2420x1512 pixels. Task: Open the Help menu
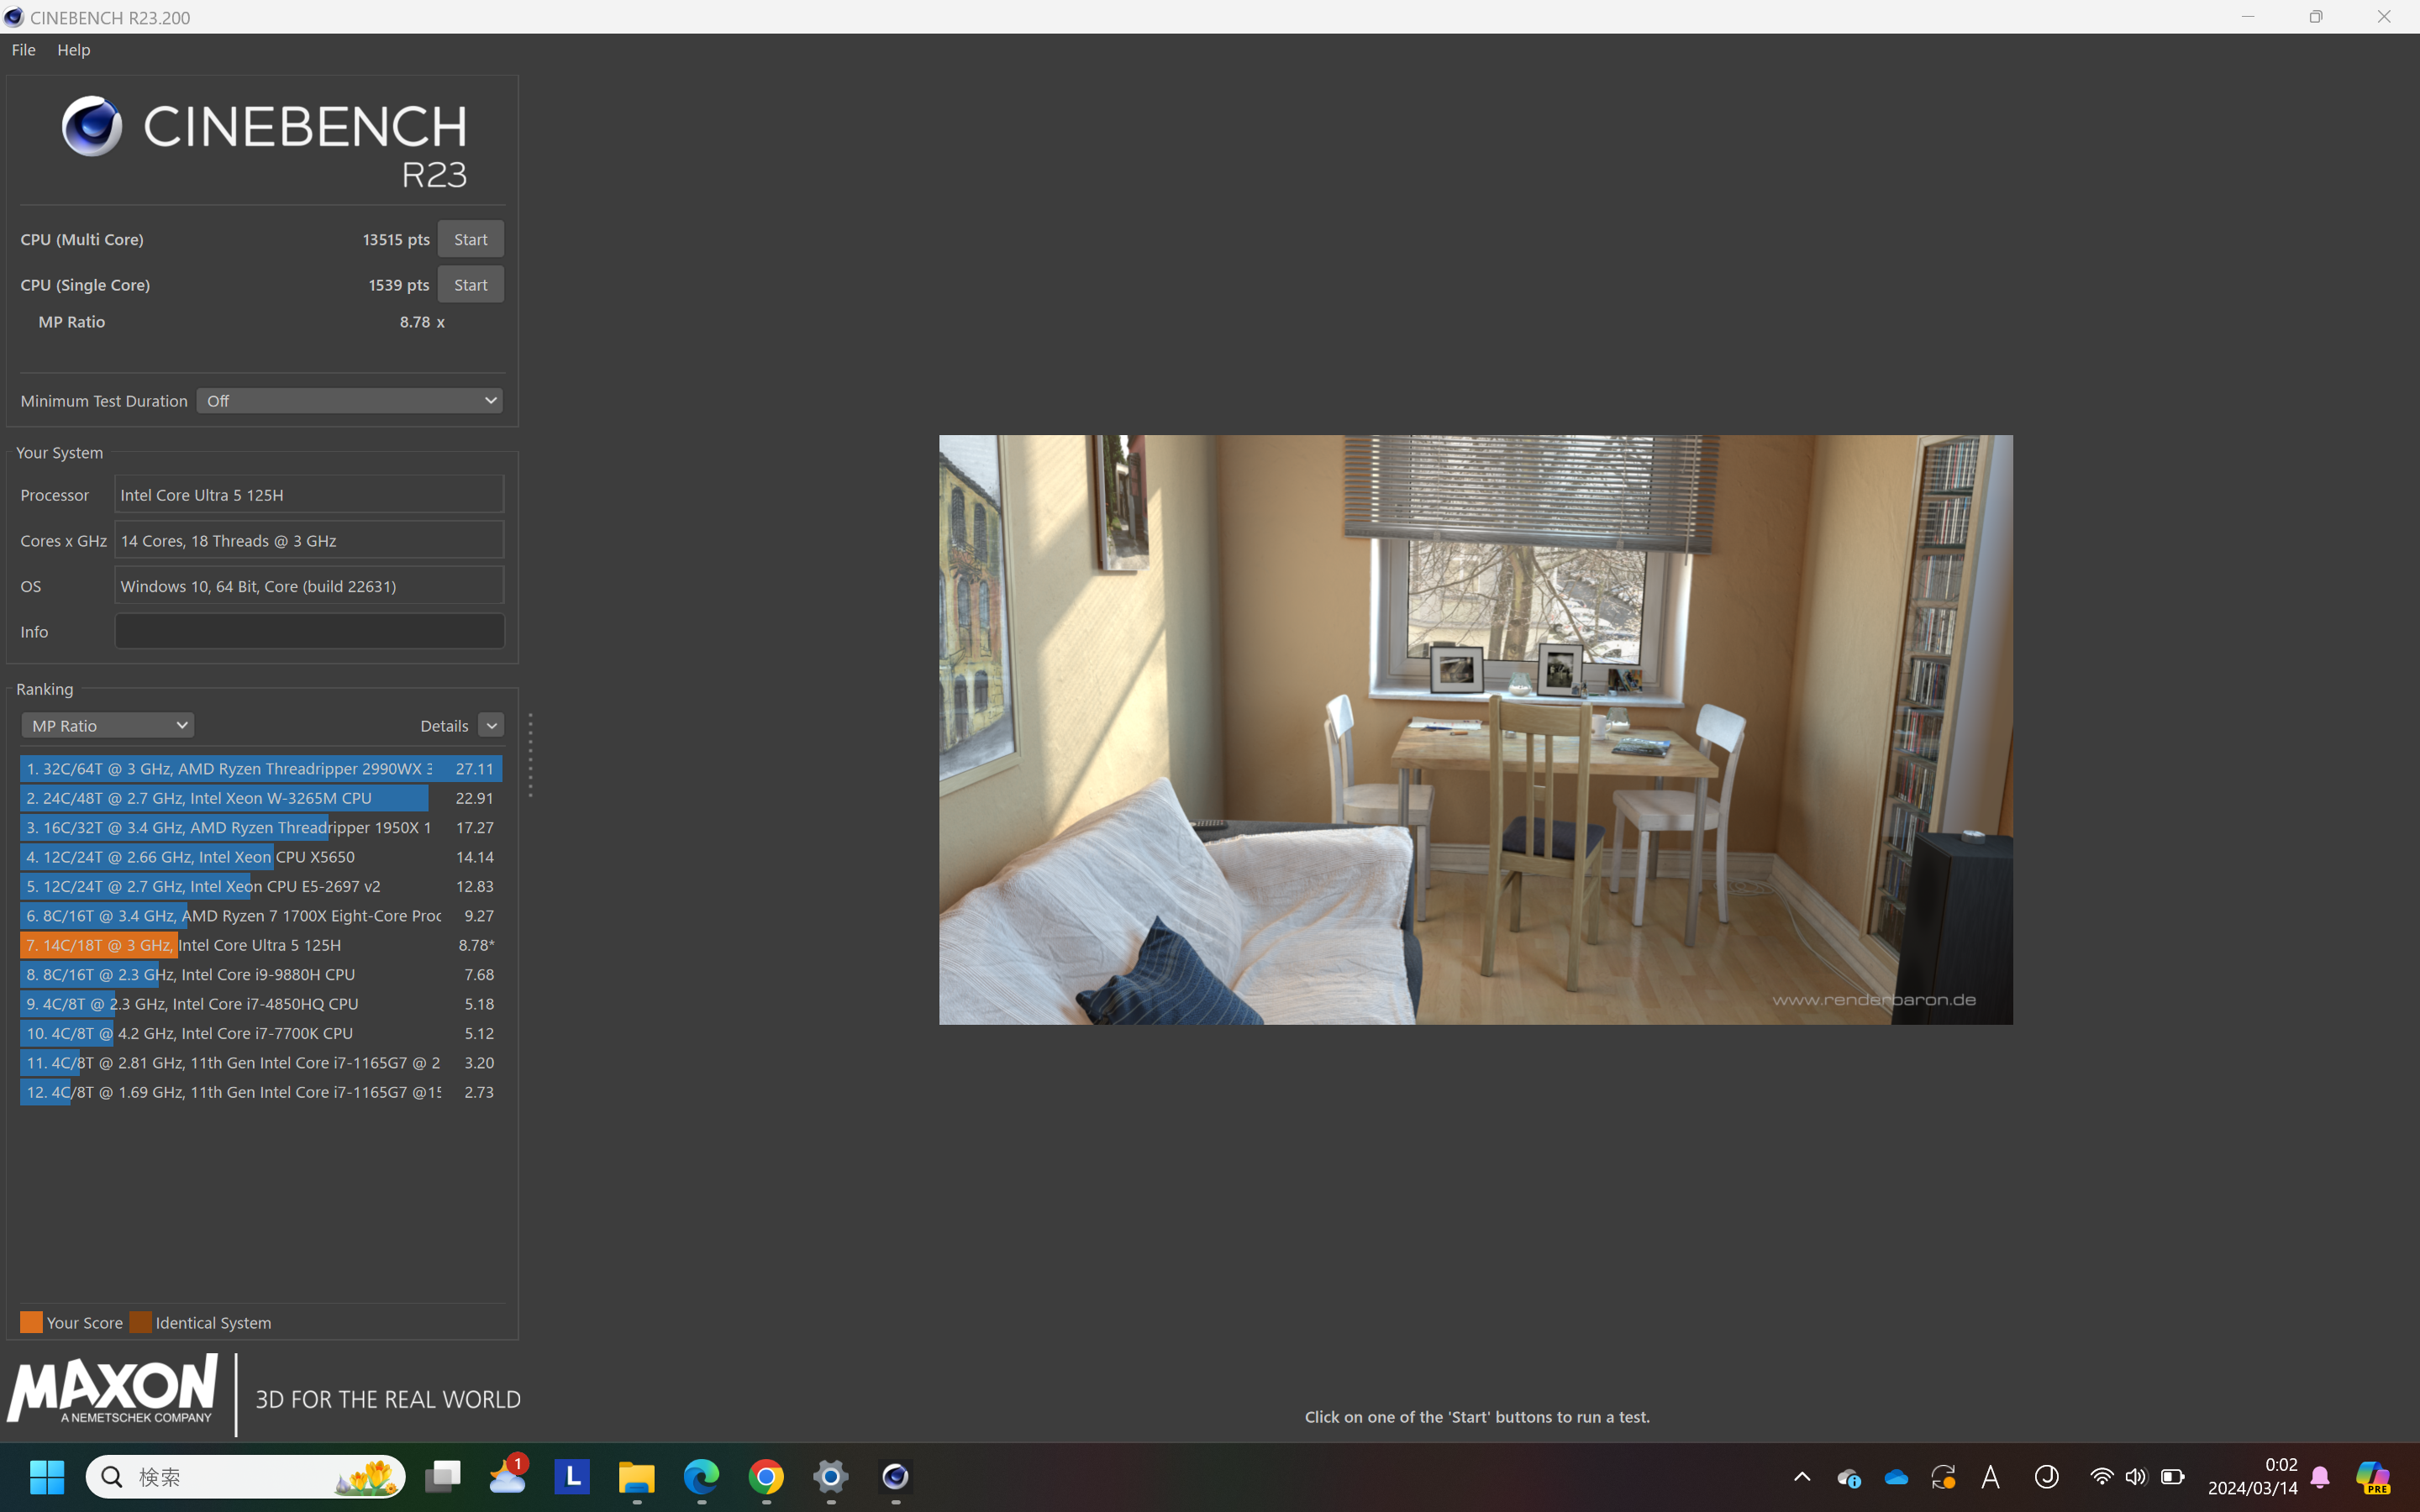74,50
